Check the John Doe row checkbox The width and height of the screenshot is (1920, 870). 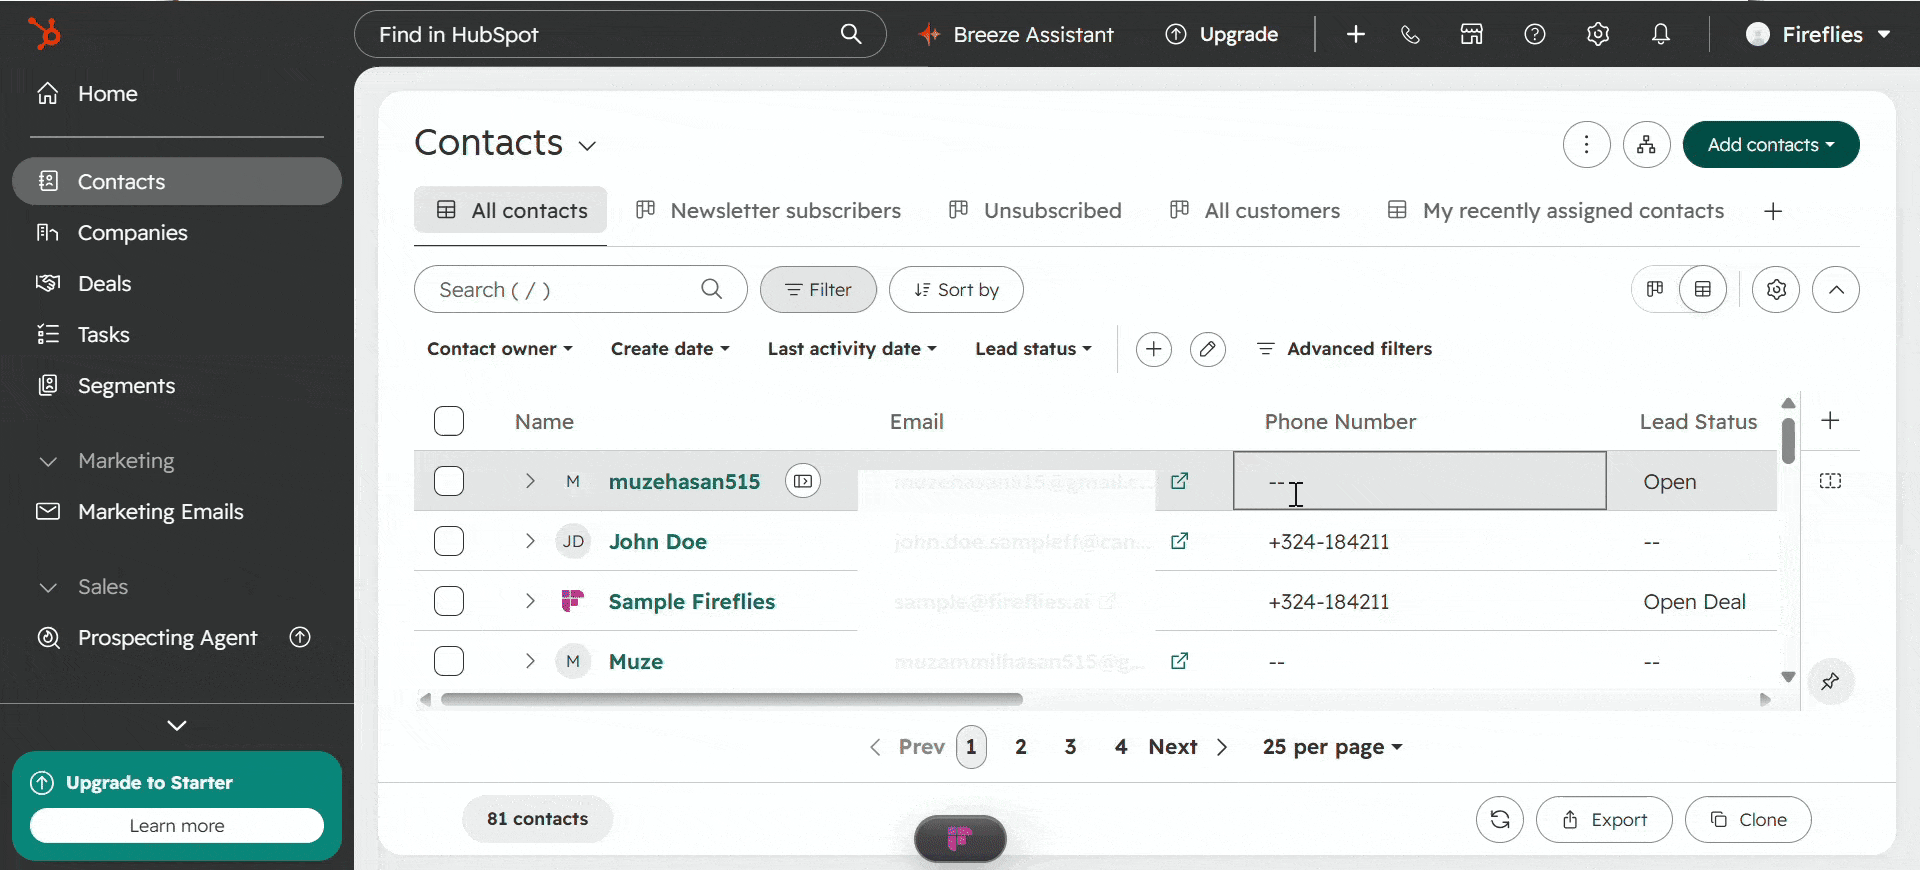point(449,541)
